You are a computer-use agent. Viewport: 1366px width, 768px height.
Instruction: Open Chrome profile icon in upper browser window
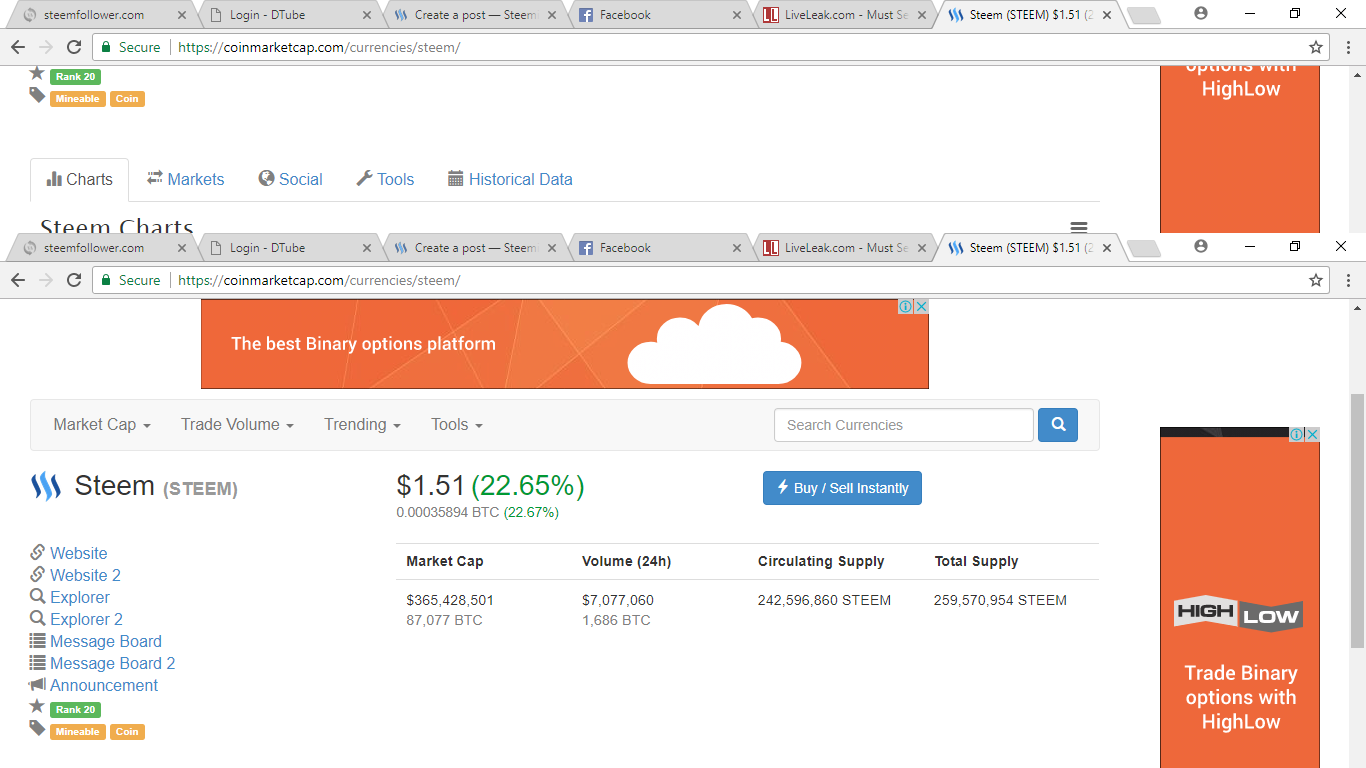coord(1201,14)
